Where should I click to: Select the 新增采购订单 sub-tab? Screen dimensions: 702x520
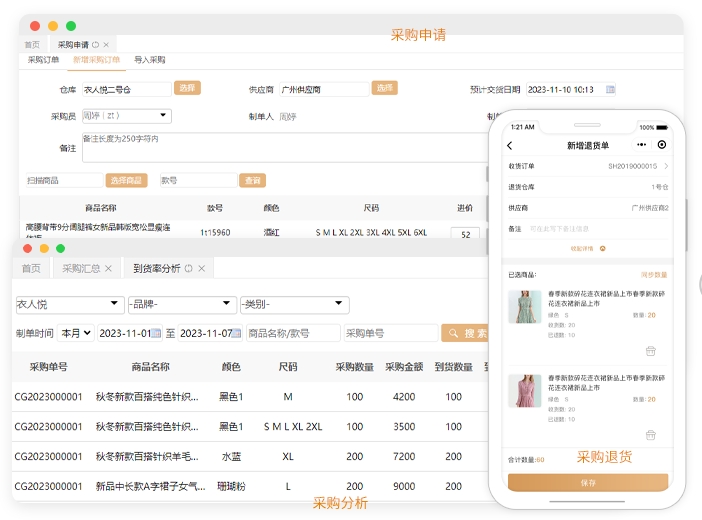[x=97, y=60]
